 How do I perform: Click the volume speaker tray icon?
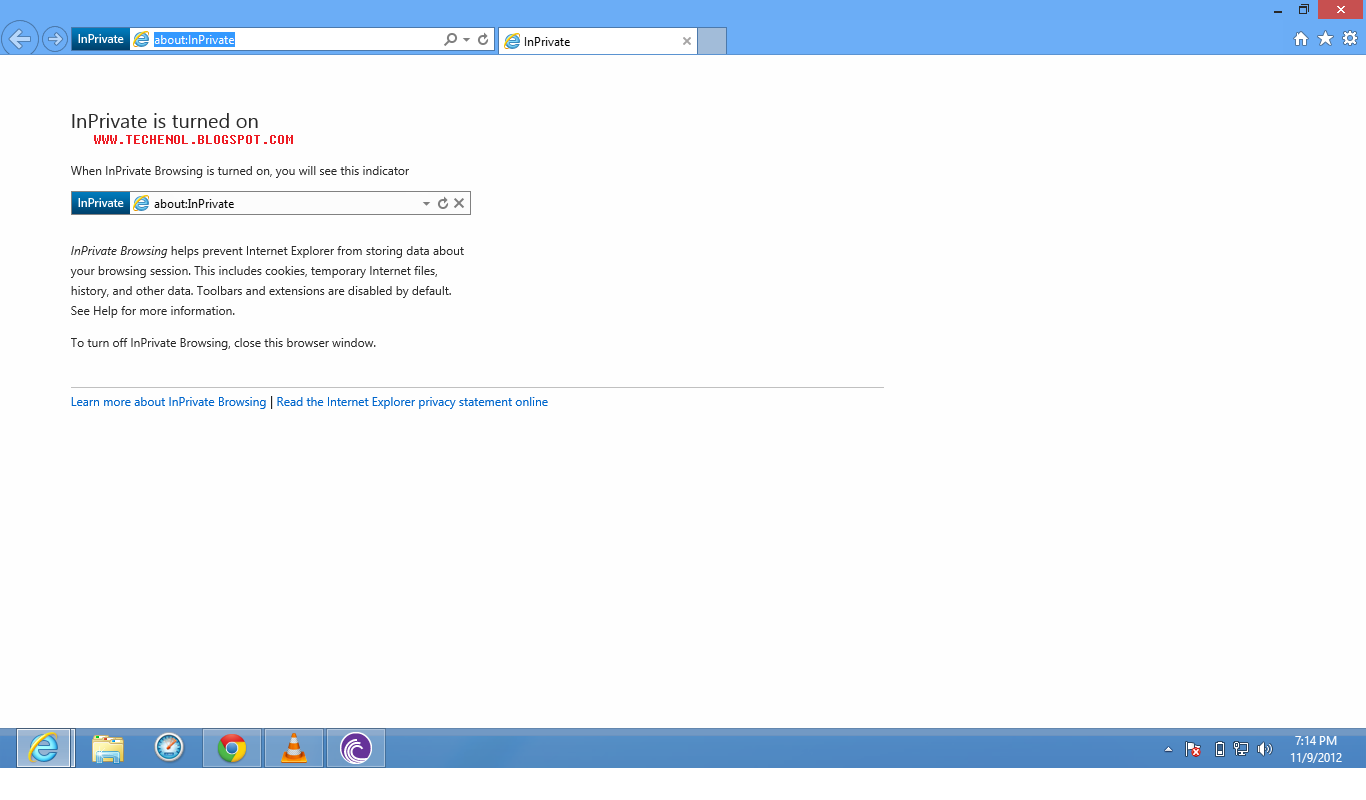(x=1265, y=749)
